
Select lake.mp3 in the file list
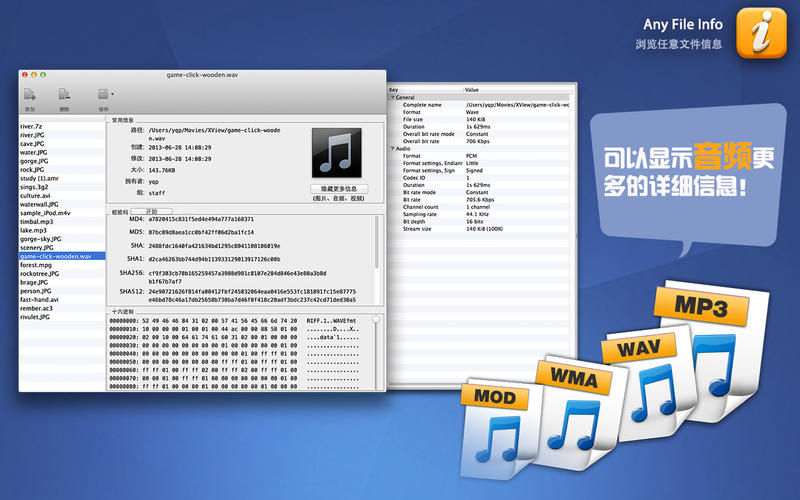62,230
